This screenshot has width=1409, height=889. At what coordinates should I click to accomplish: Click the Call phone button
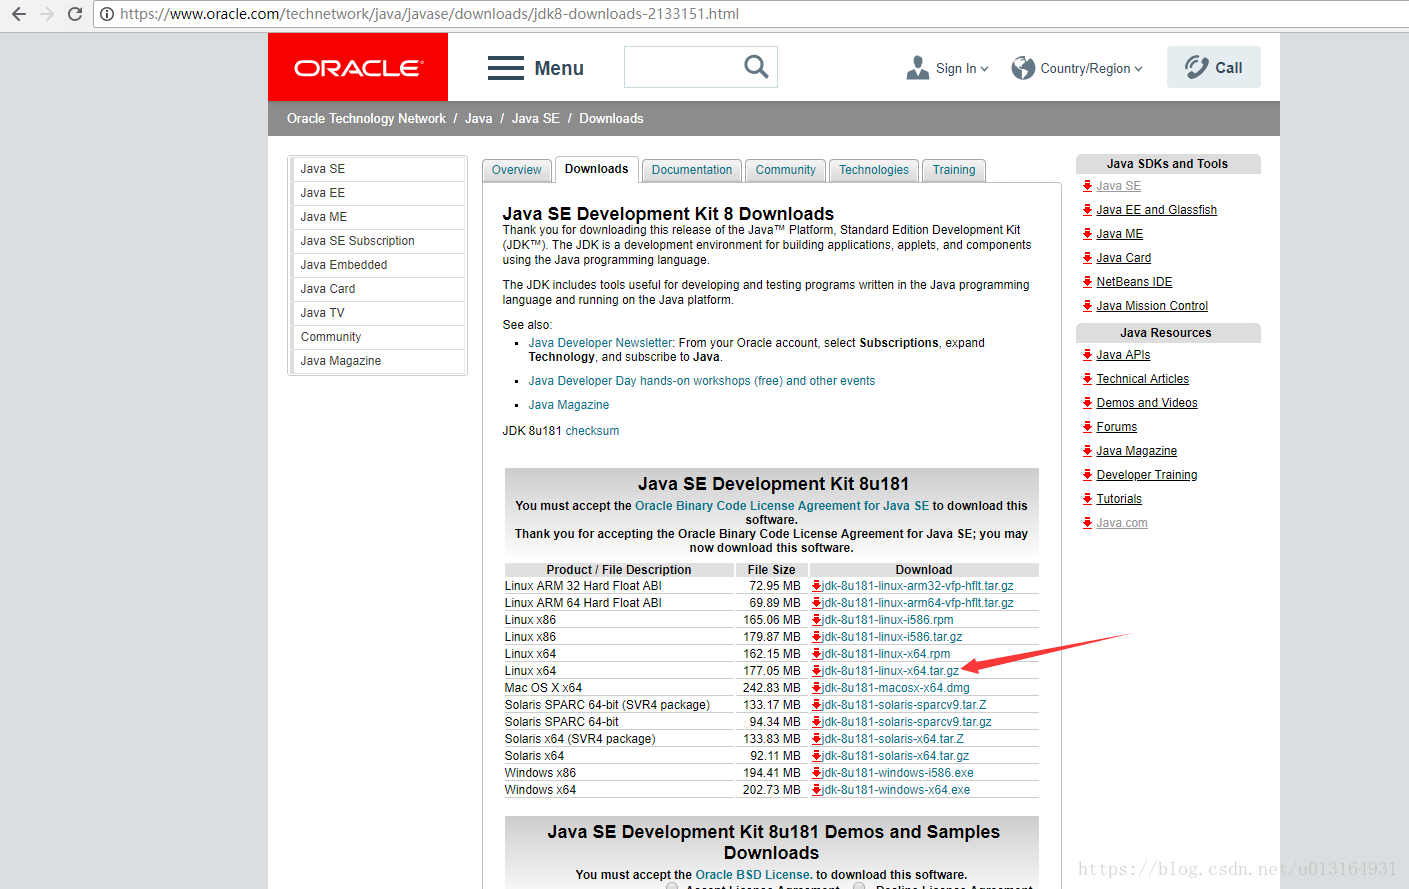click(1214, 67)
